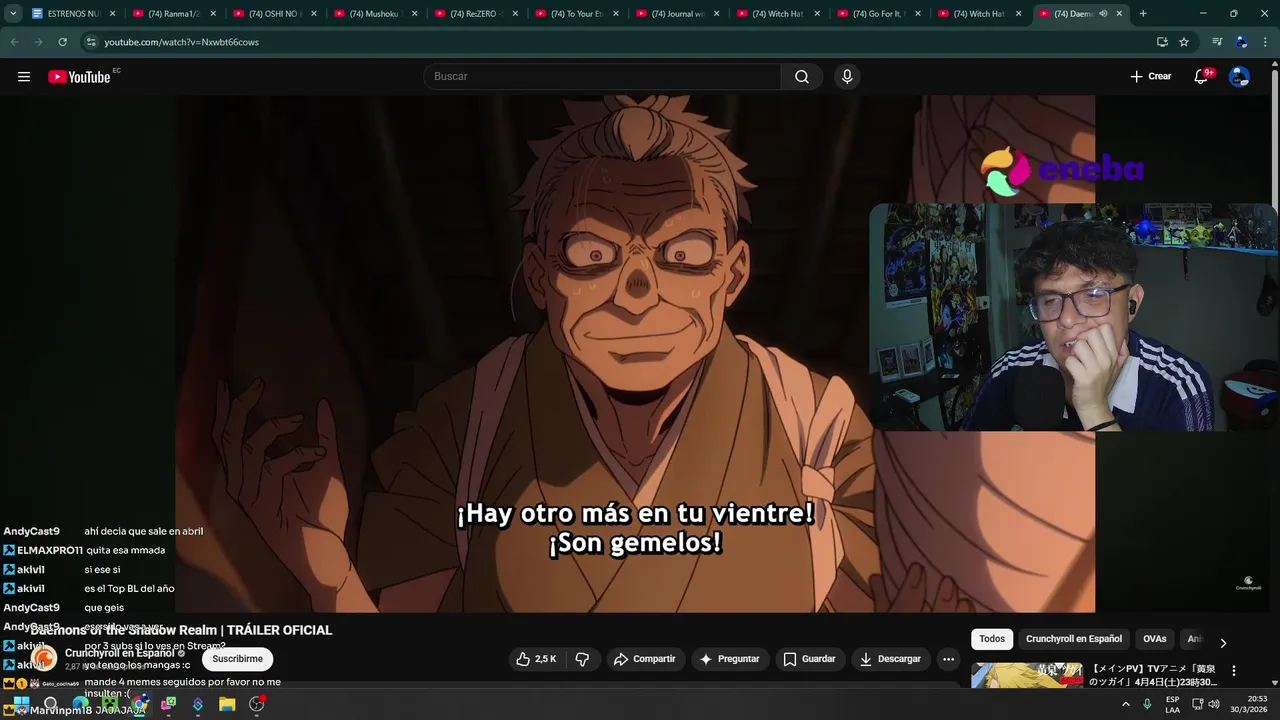Close the To Your Et tab
1280x720 pixels.
coord(616,14)
